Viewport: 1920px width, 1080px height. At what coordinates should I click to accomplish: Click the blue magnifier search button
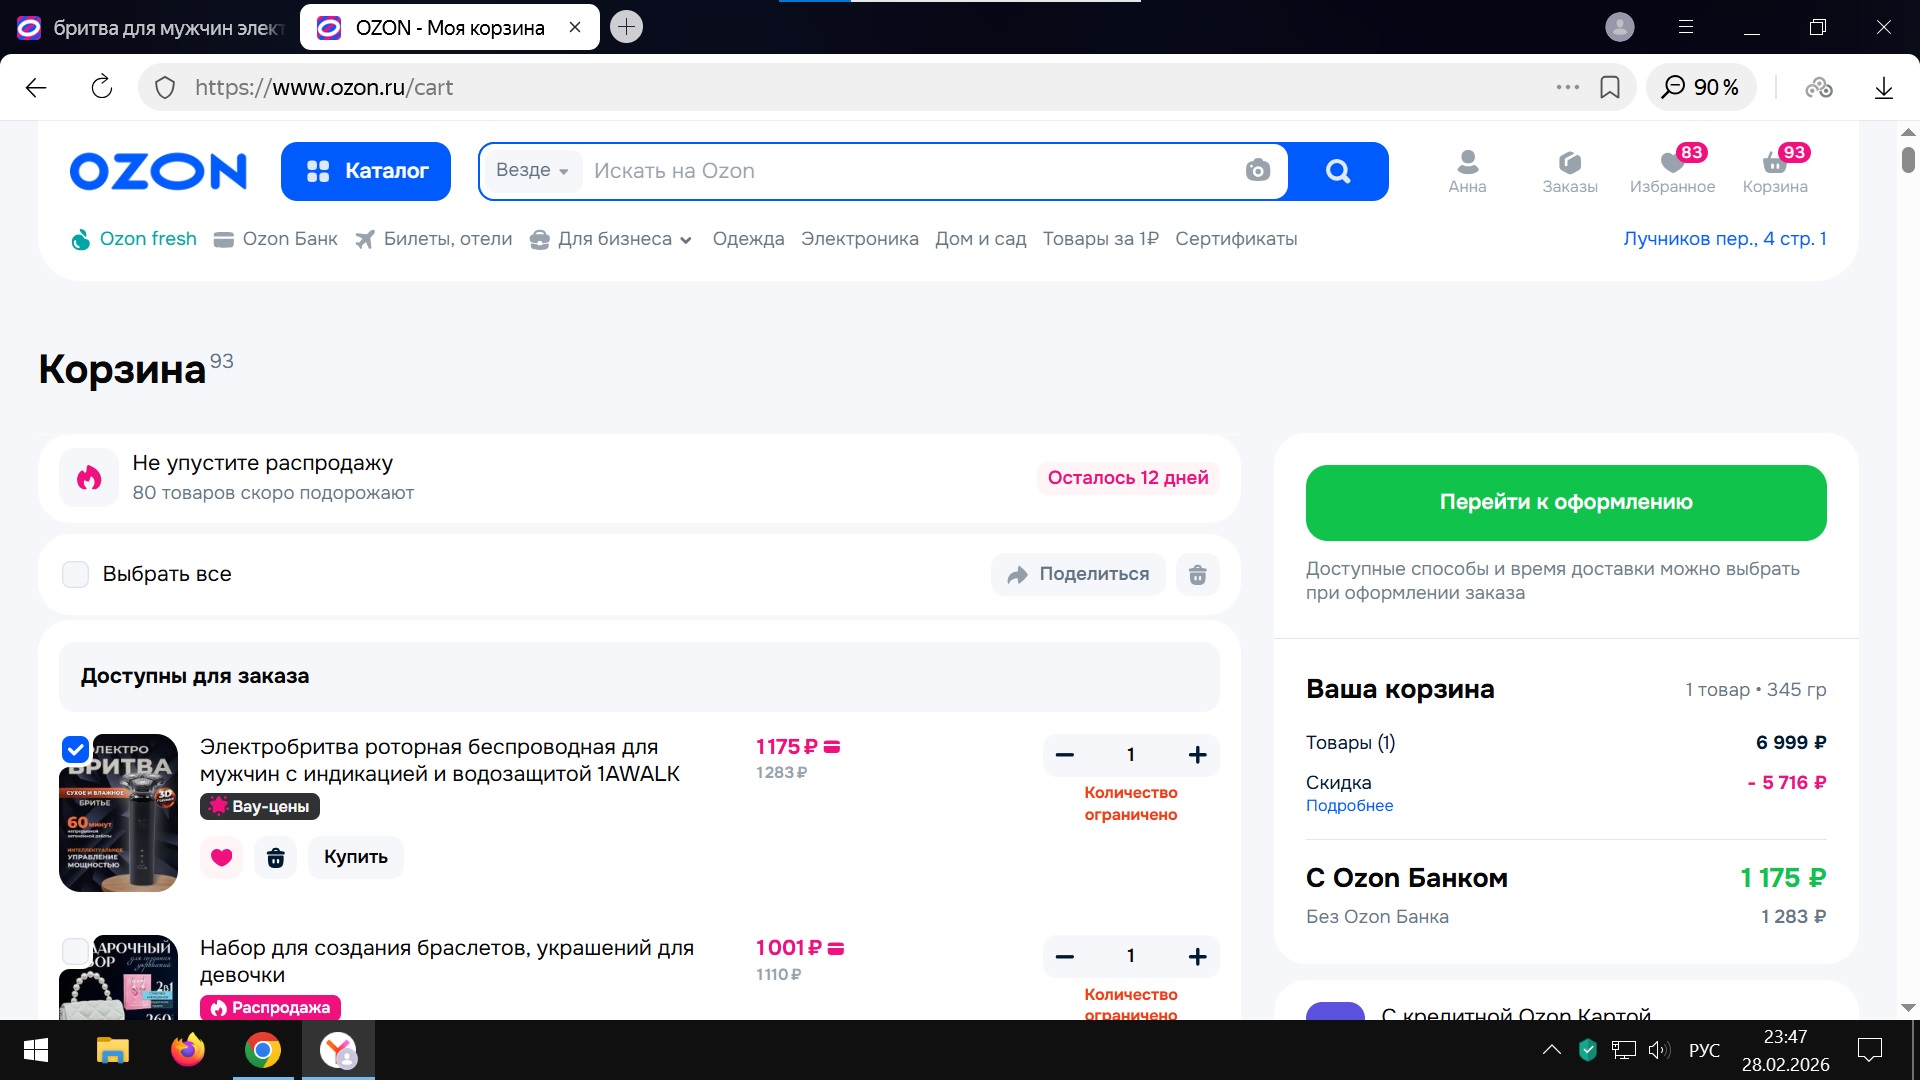click(x=1338, y=171)
